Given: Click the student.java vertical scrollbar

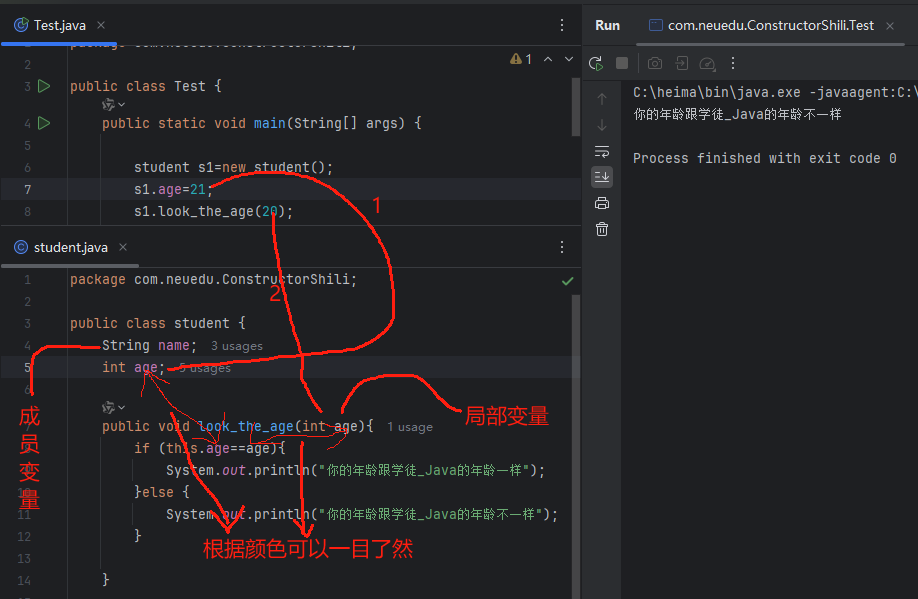Looking at the screenshot, I should pyautogui.click(x=576, y=445).
